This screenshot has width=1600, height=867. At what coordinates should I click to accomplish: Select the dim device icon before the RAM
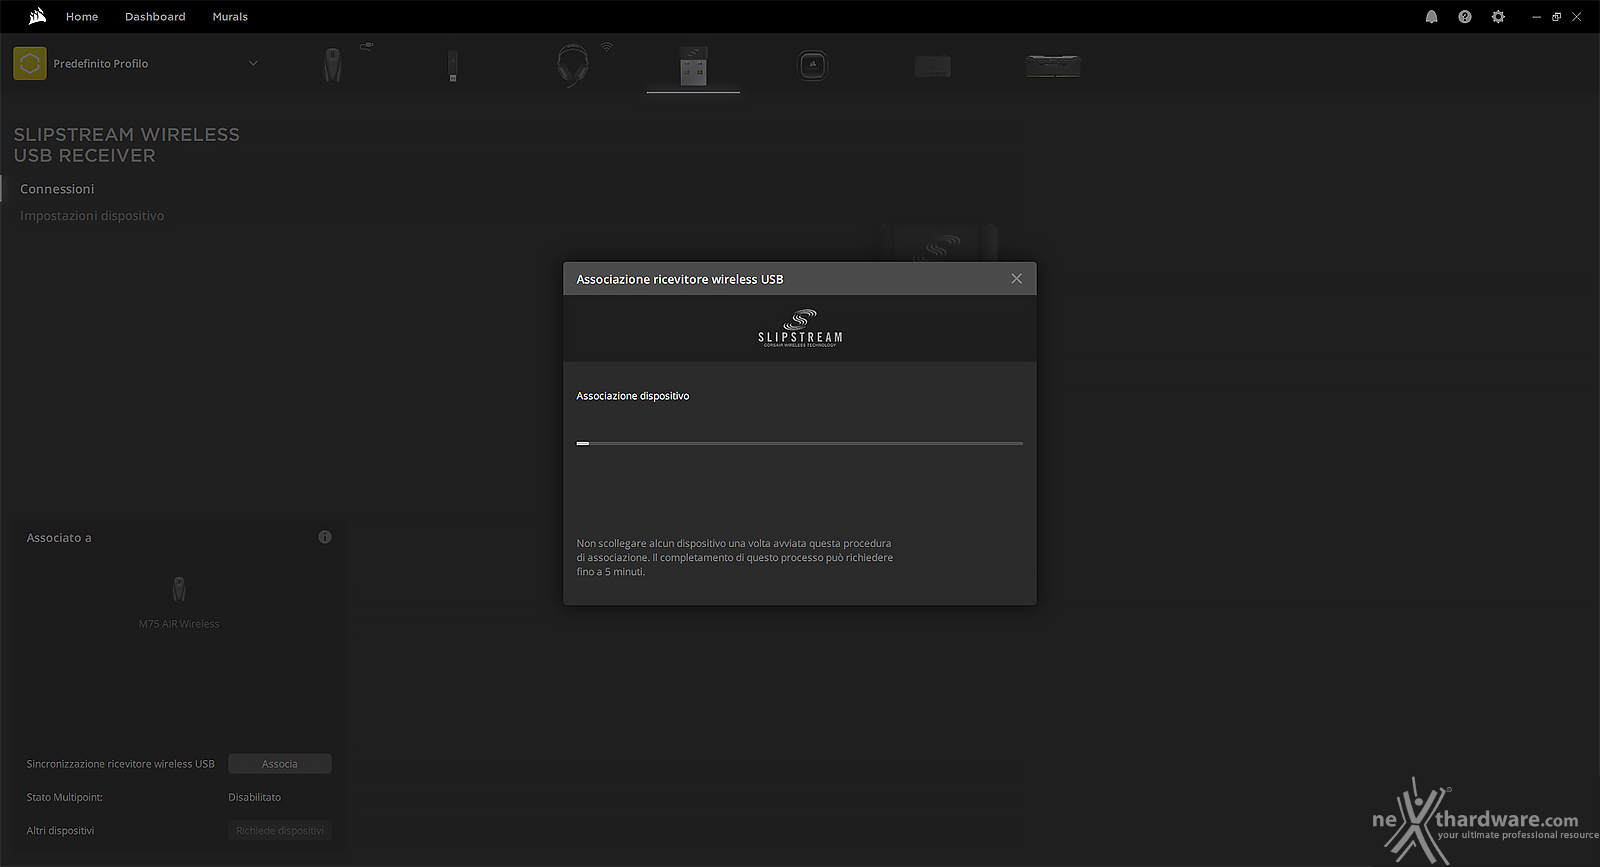tap(933, 66)
